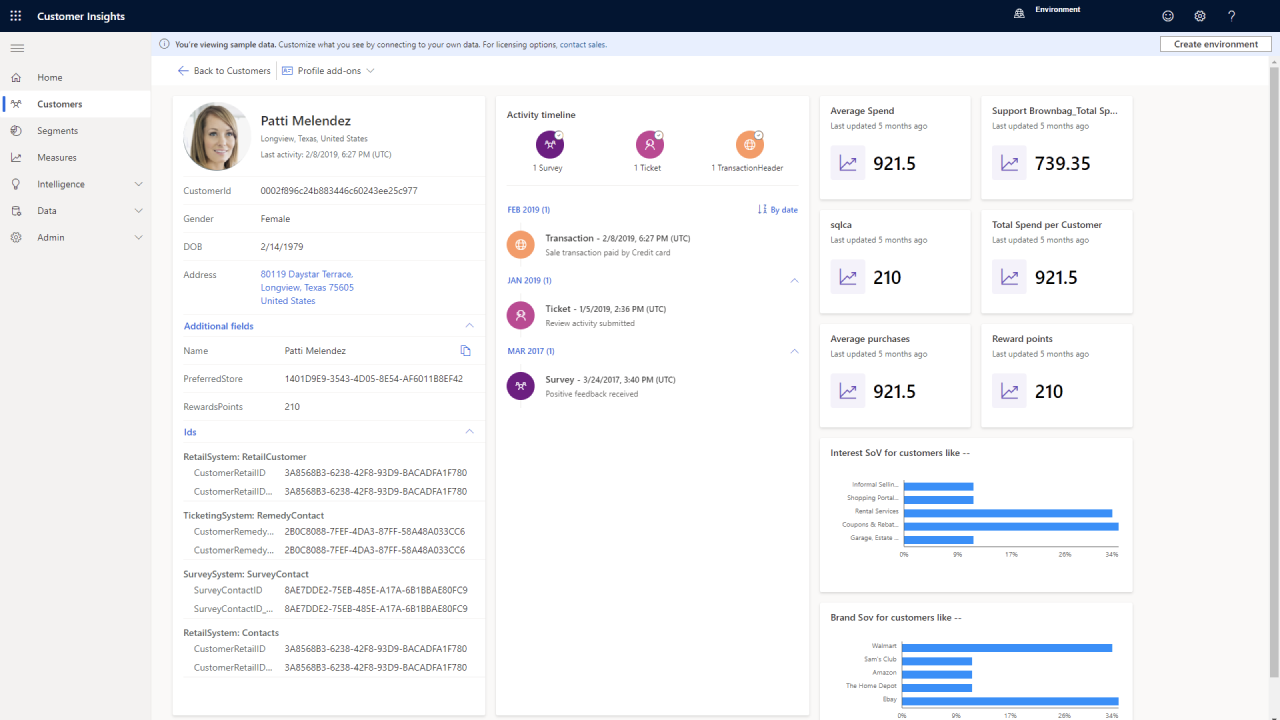
Task: Open the contact sales link
Action: click(584, 43)
